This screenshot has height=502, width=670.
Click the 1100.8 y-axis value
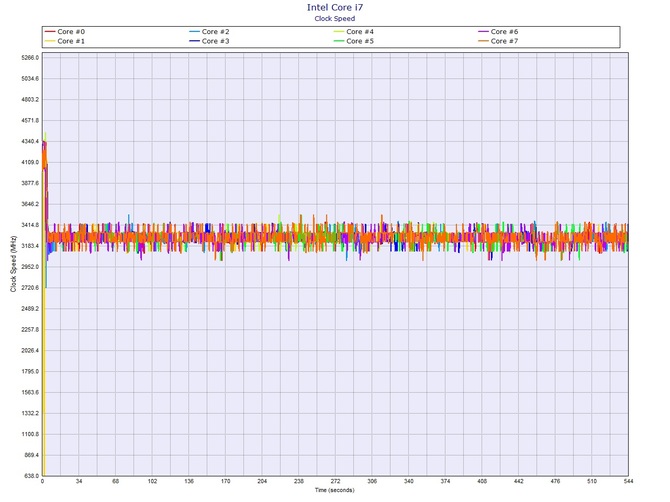point(30,434)
